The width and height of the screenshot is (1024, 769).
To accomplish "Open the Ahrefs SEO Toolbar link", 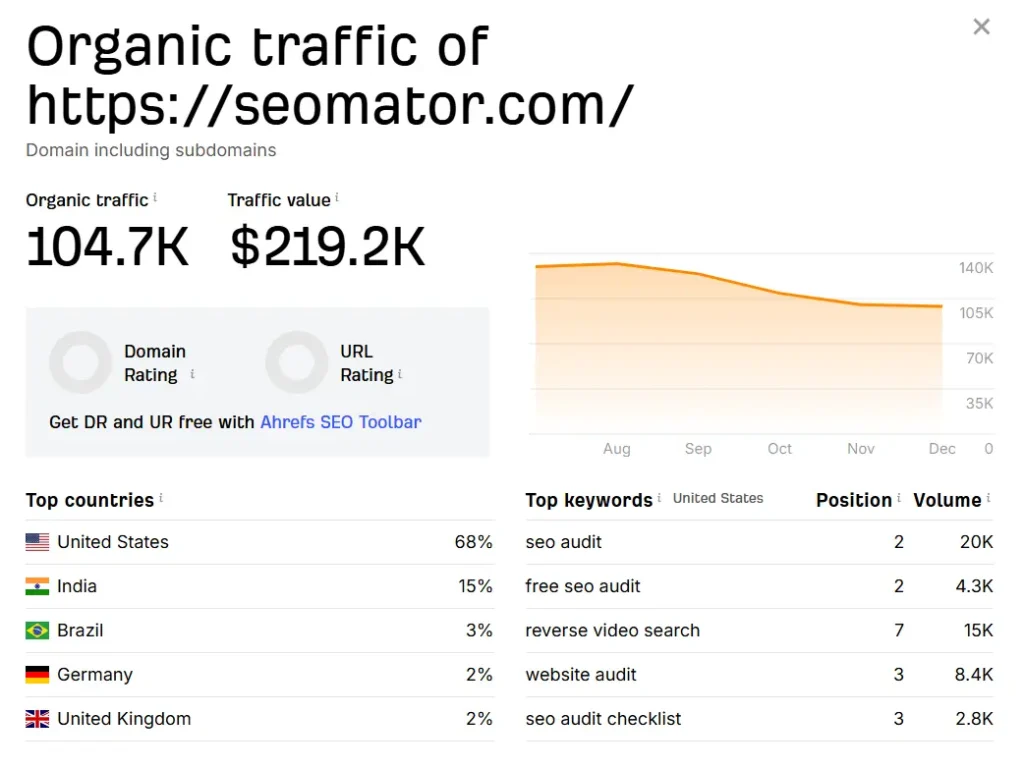I will point(339,422).
